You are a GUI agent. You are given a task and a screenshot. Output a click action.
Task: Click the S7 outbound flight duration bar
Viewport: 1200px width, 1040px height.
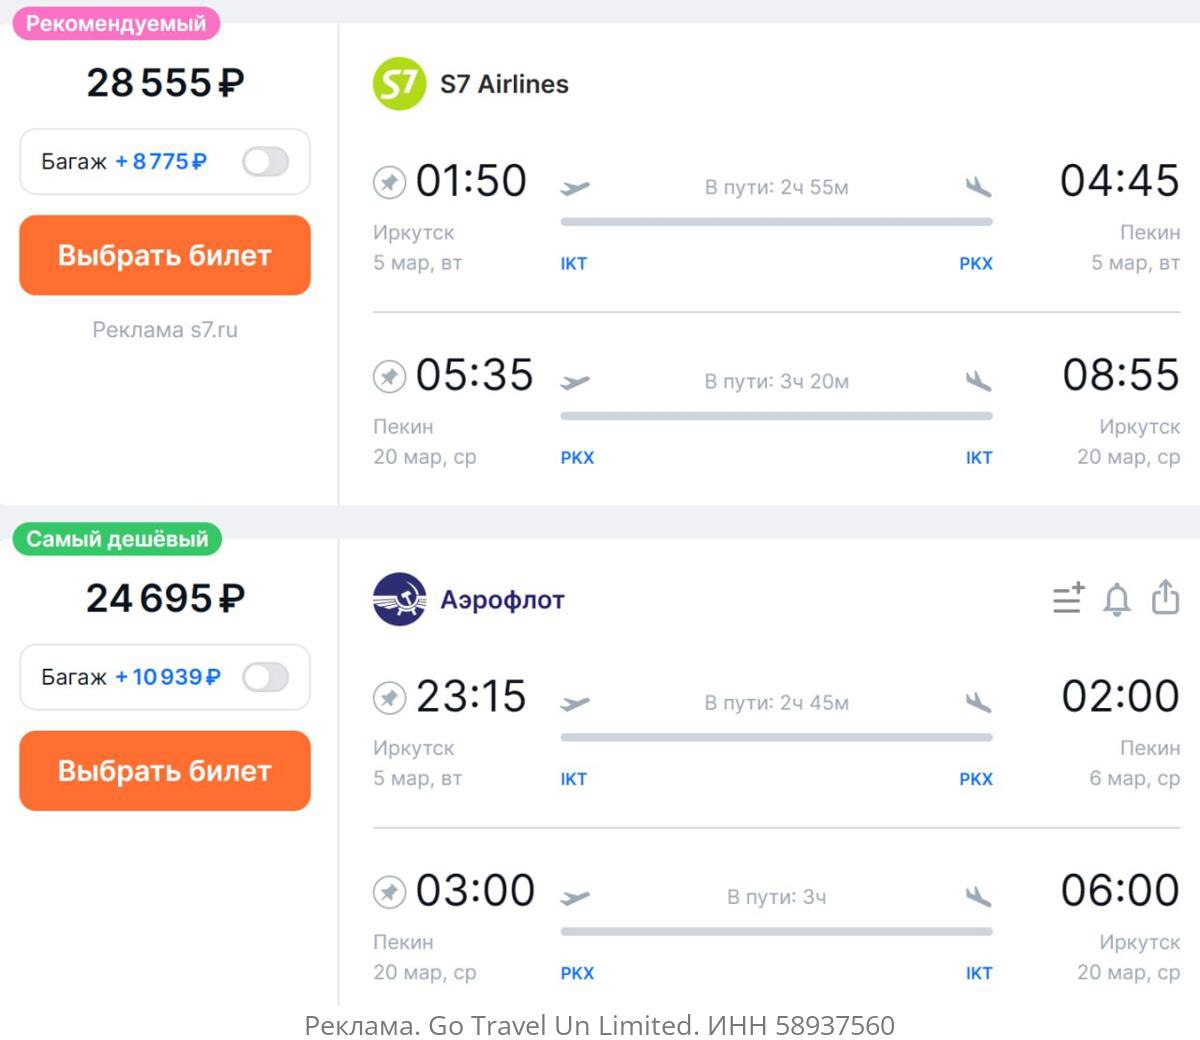pos(776,222)
